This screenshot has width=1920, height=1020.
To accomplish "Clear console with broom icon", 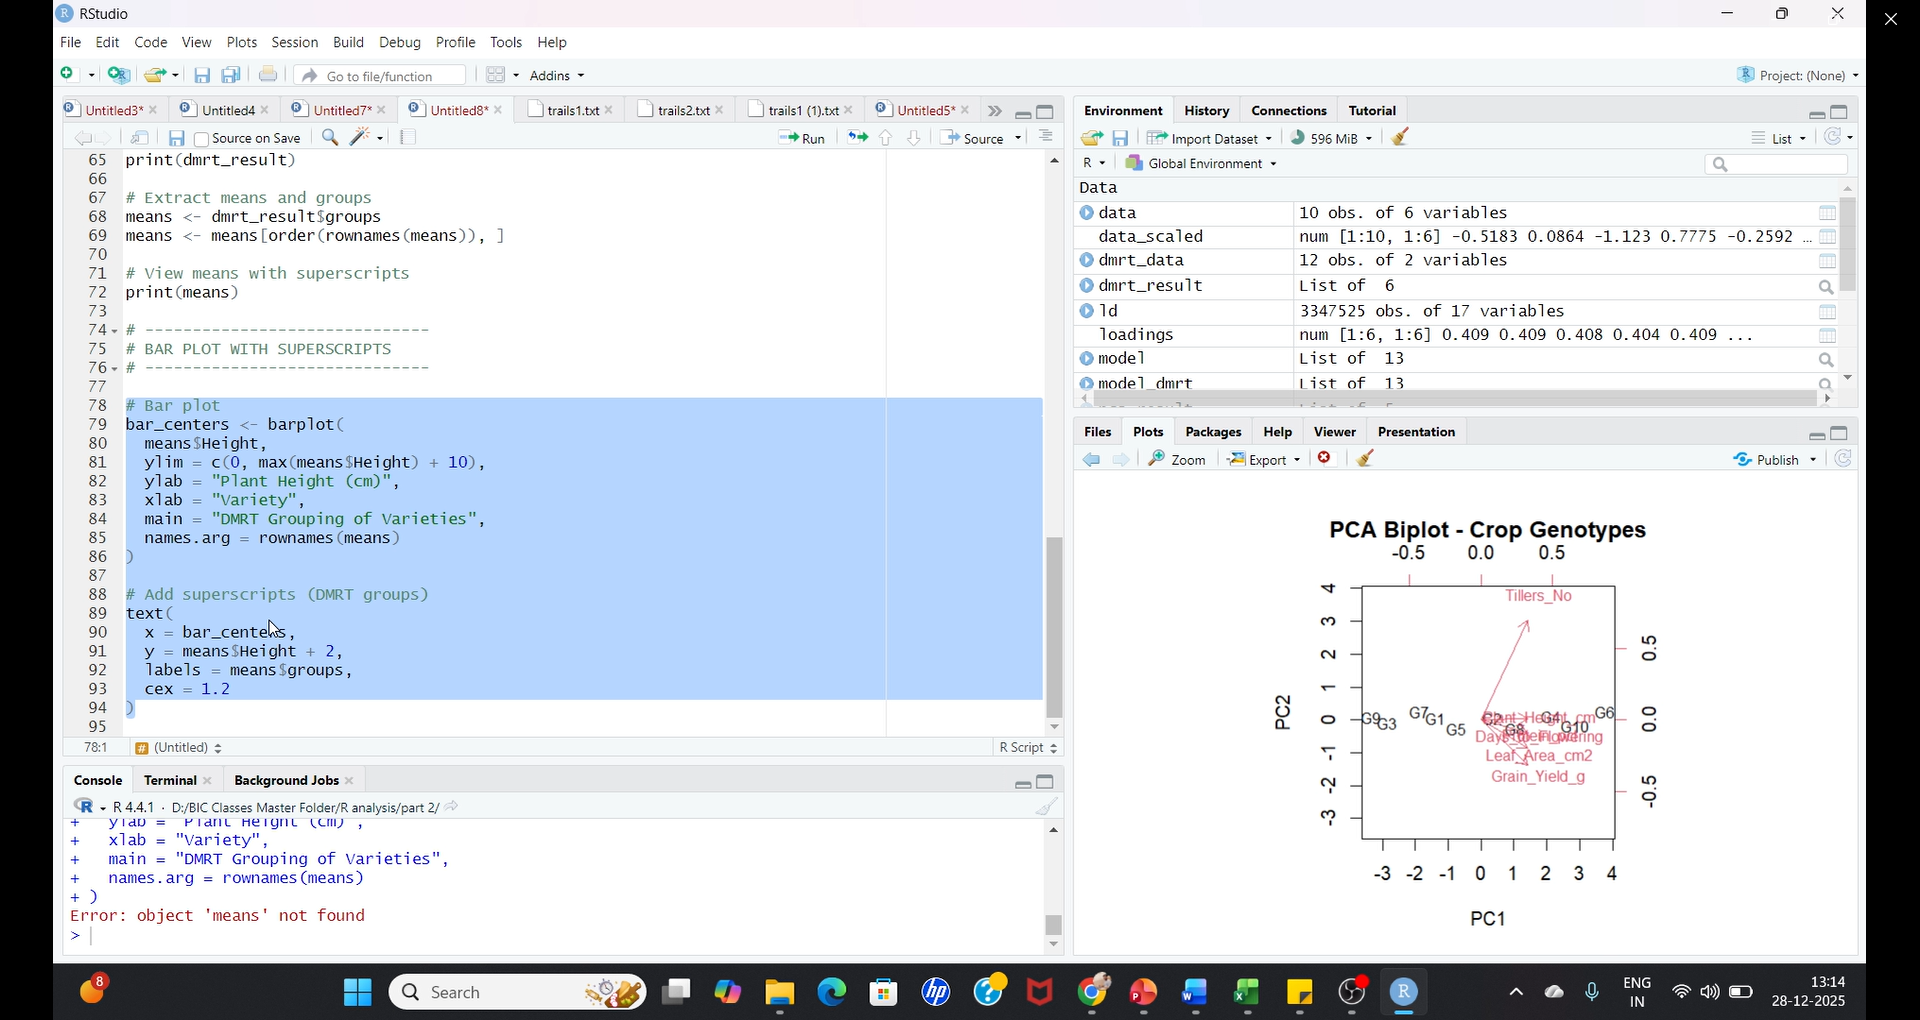I will tap(1047, 808).
